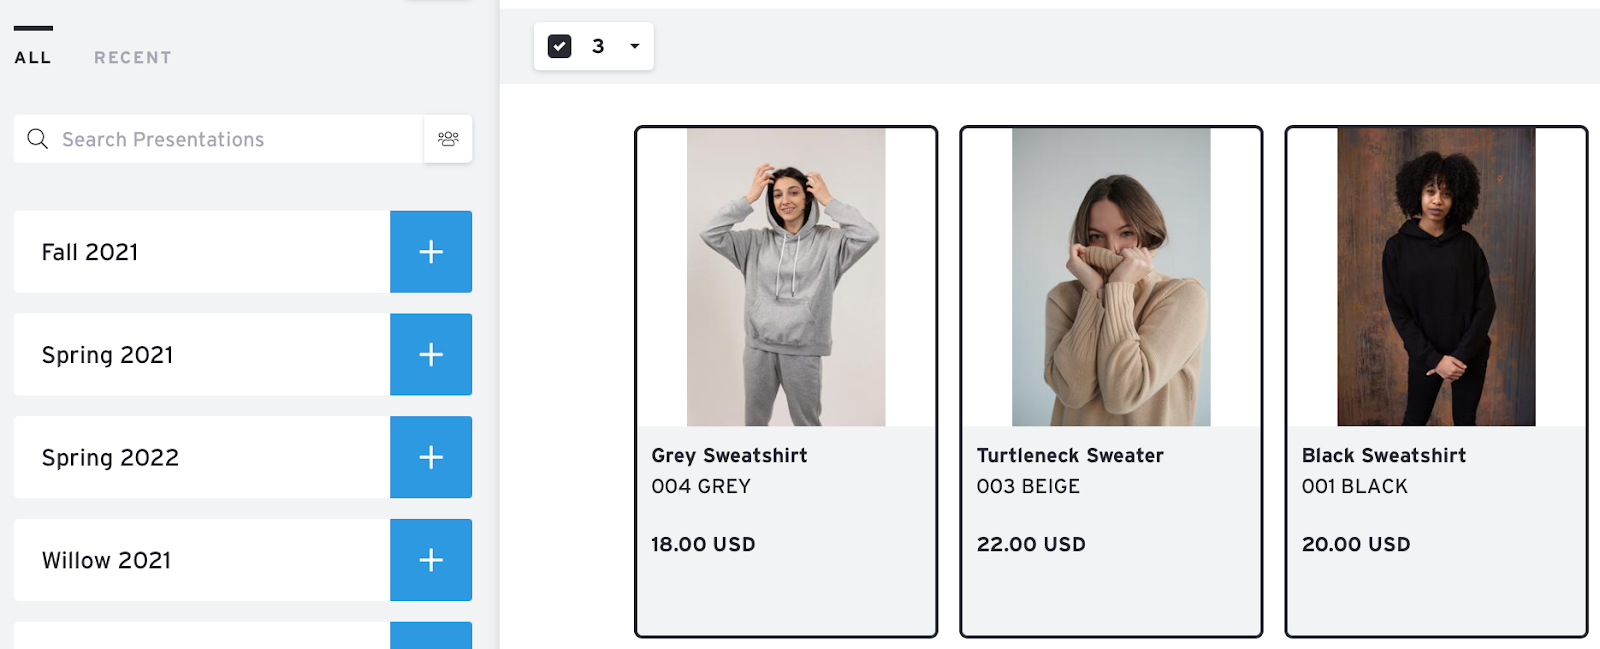
Task: Click the magnifier search icon
Action: tap(38, 139)
